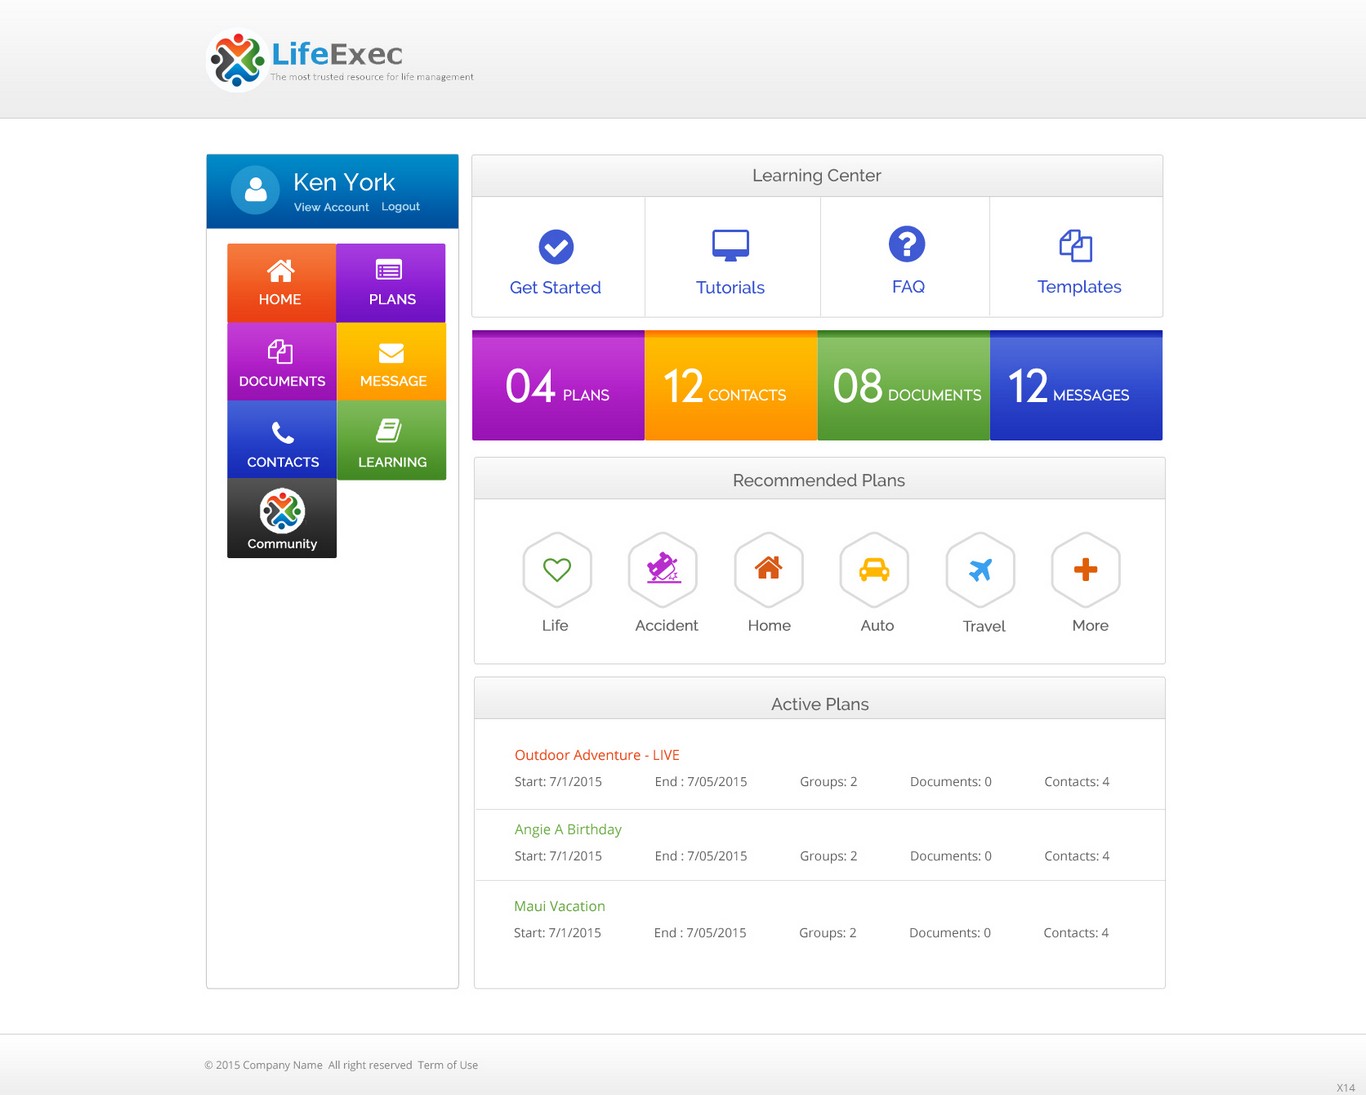Select the Plans tile in sidebar
This screenshot has height=1095, width=1366.
tap(391, 282)
